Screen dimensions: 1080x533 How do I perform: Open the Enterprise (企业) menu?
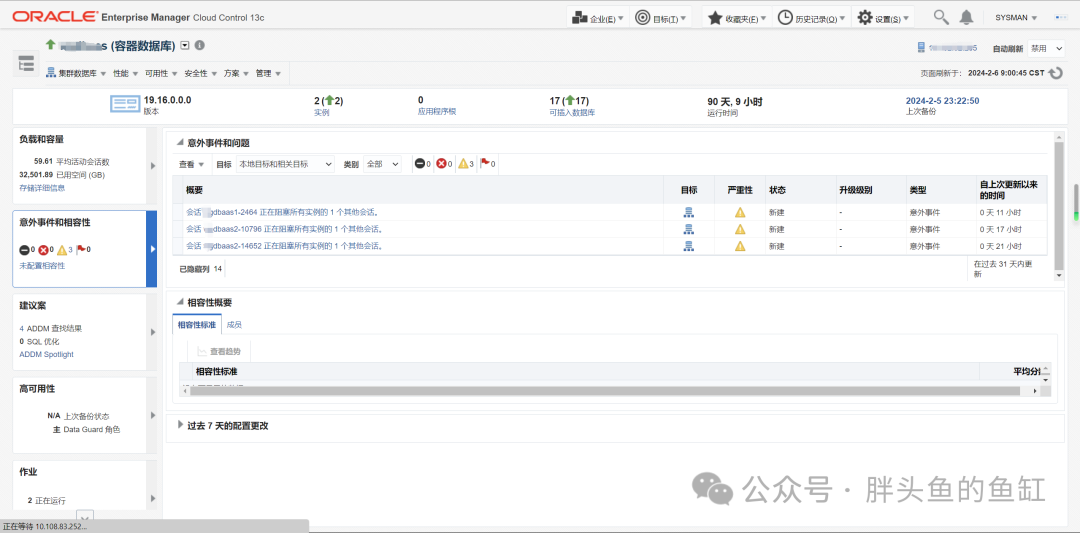pyautogui.click(x=598, y=18)
